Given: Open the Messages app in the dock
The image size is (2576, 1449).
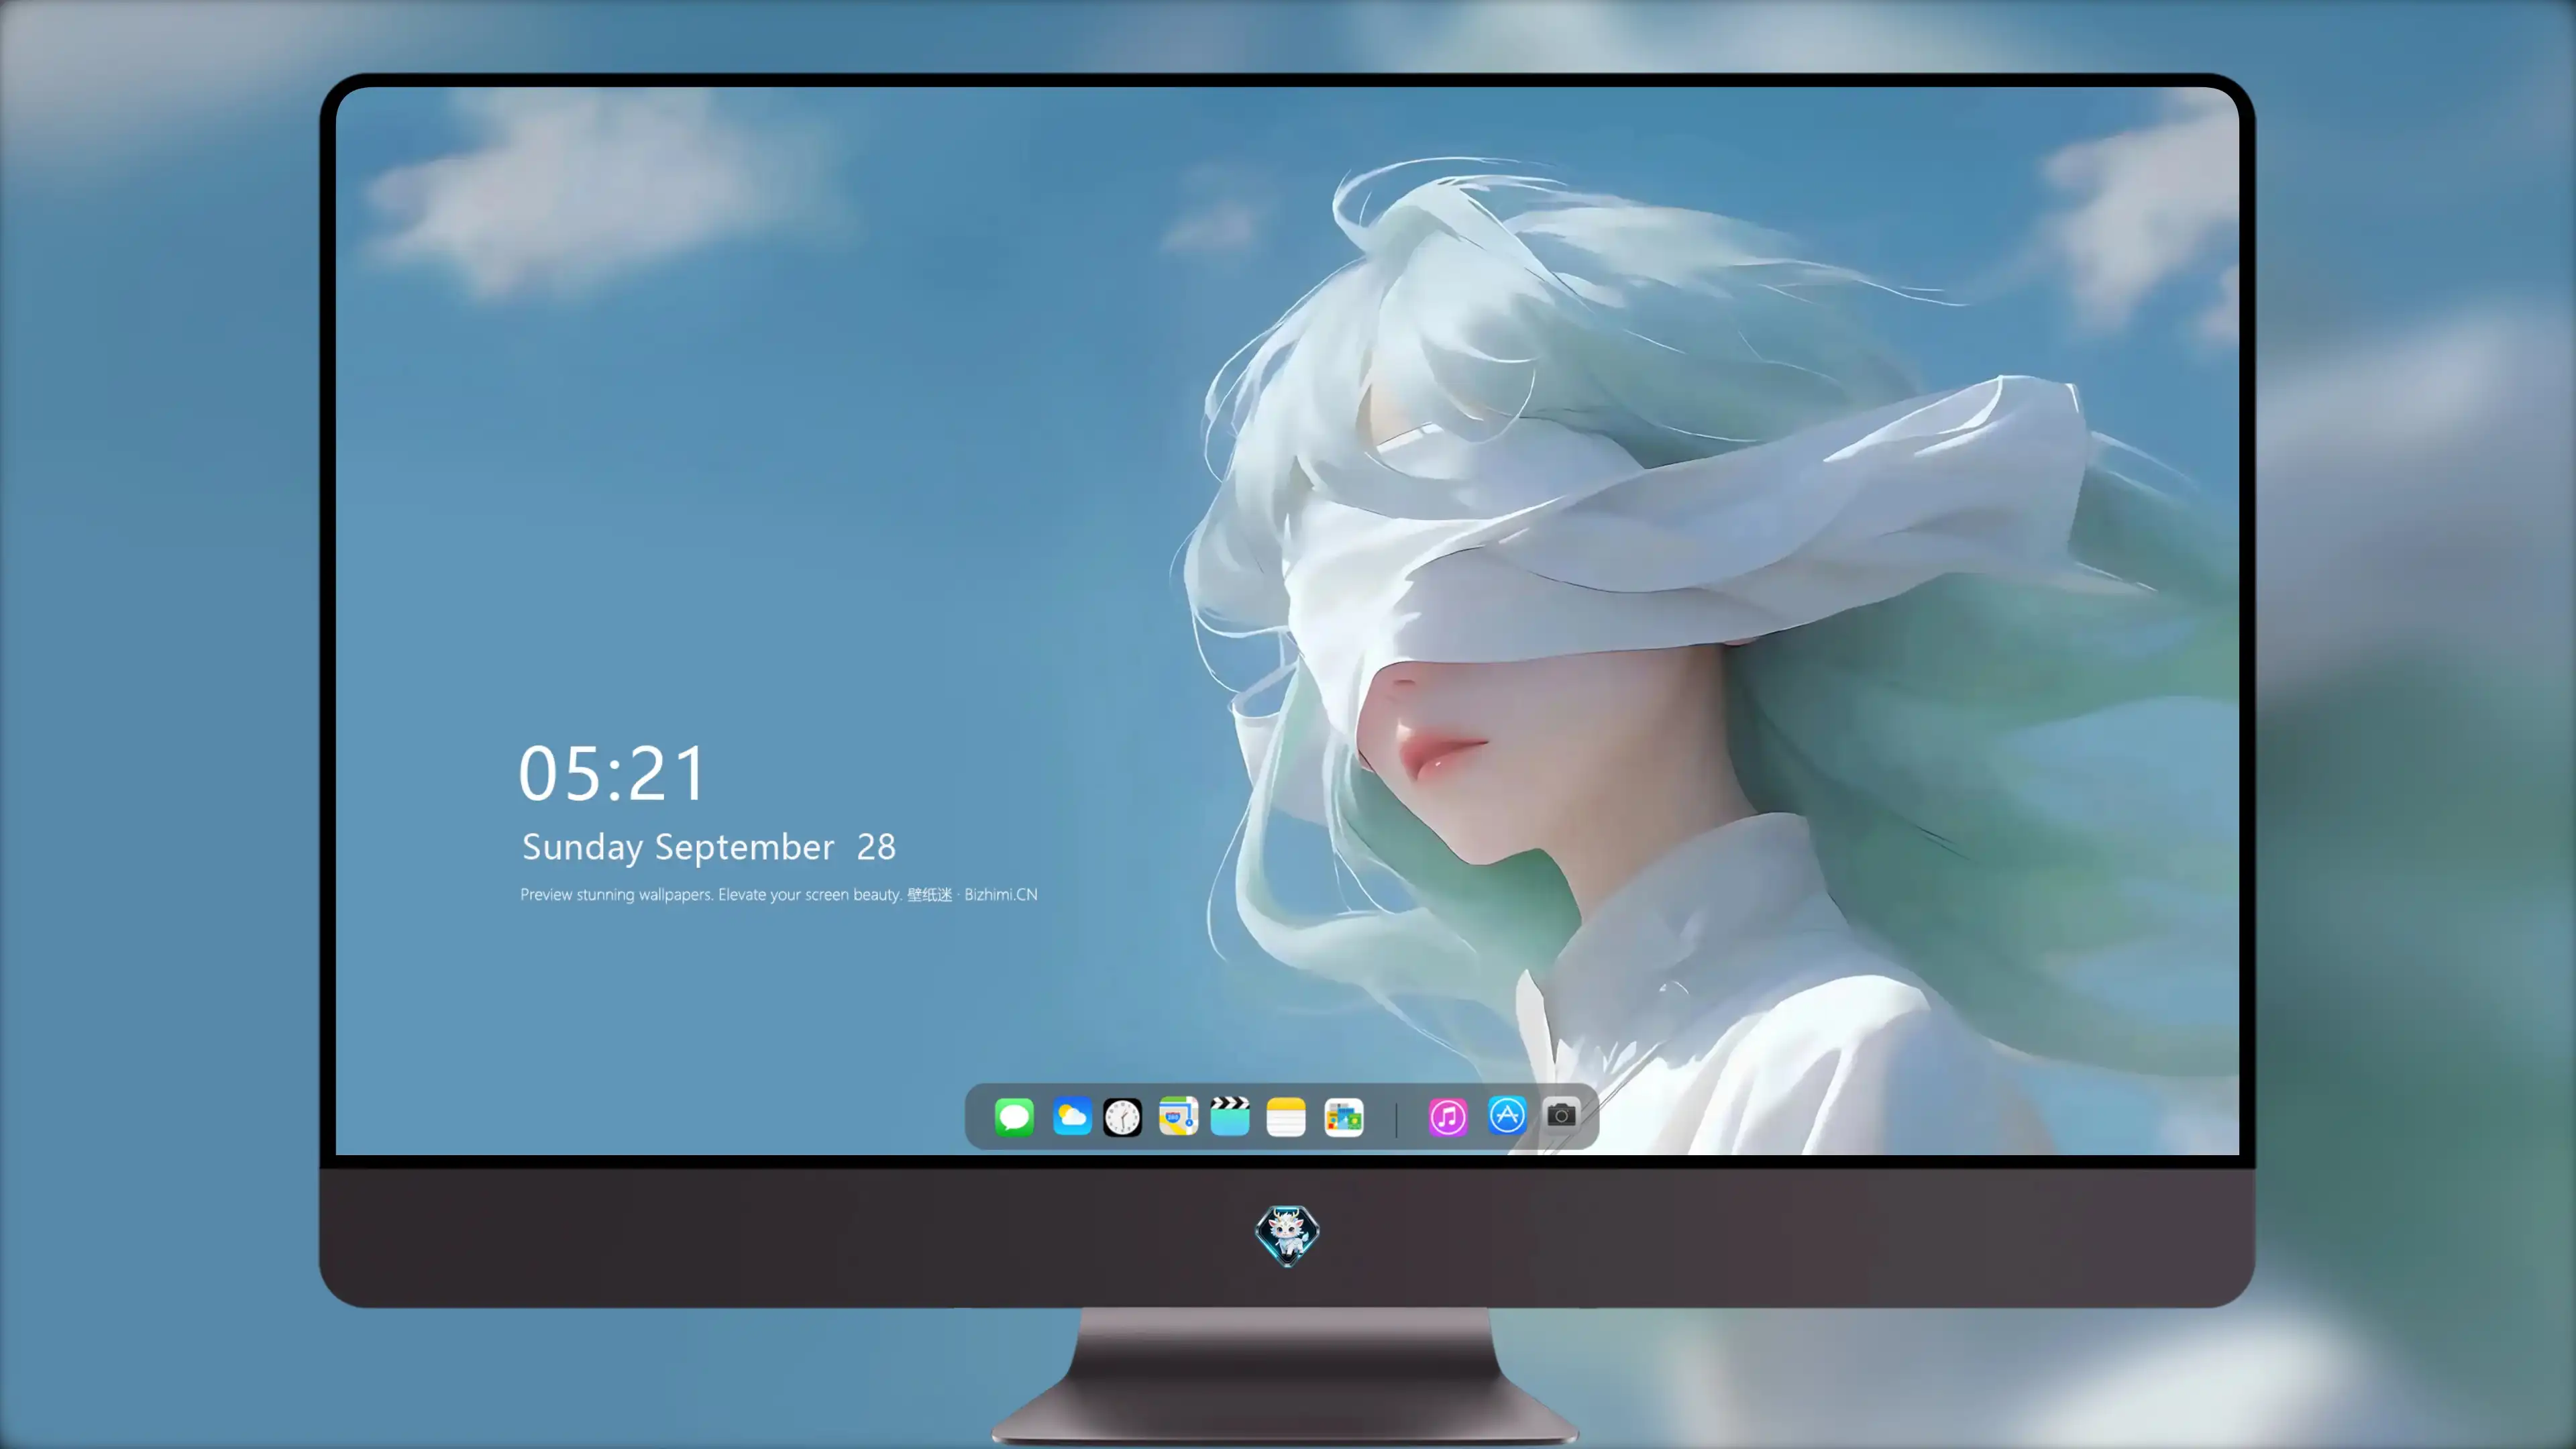Looking at the screenshot, I should pyautogui.click(x=1014, y=1116).
